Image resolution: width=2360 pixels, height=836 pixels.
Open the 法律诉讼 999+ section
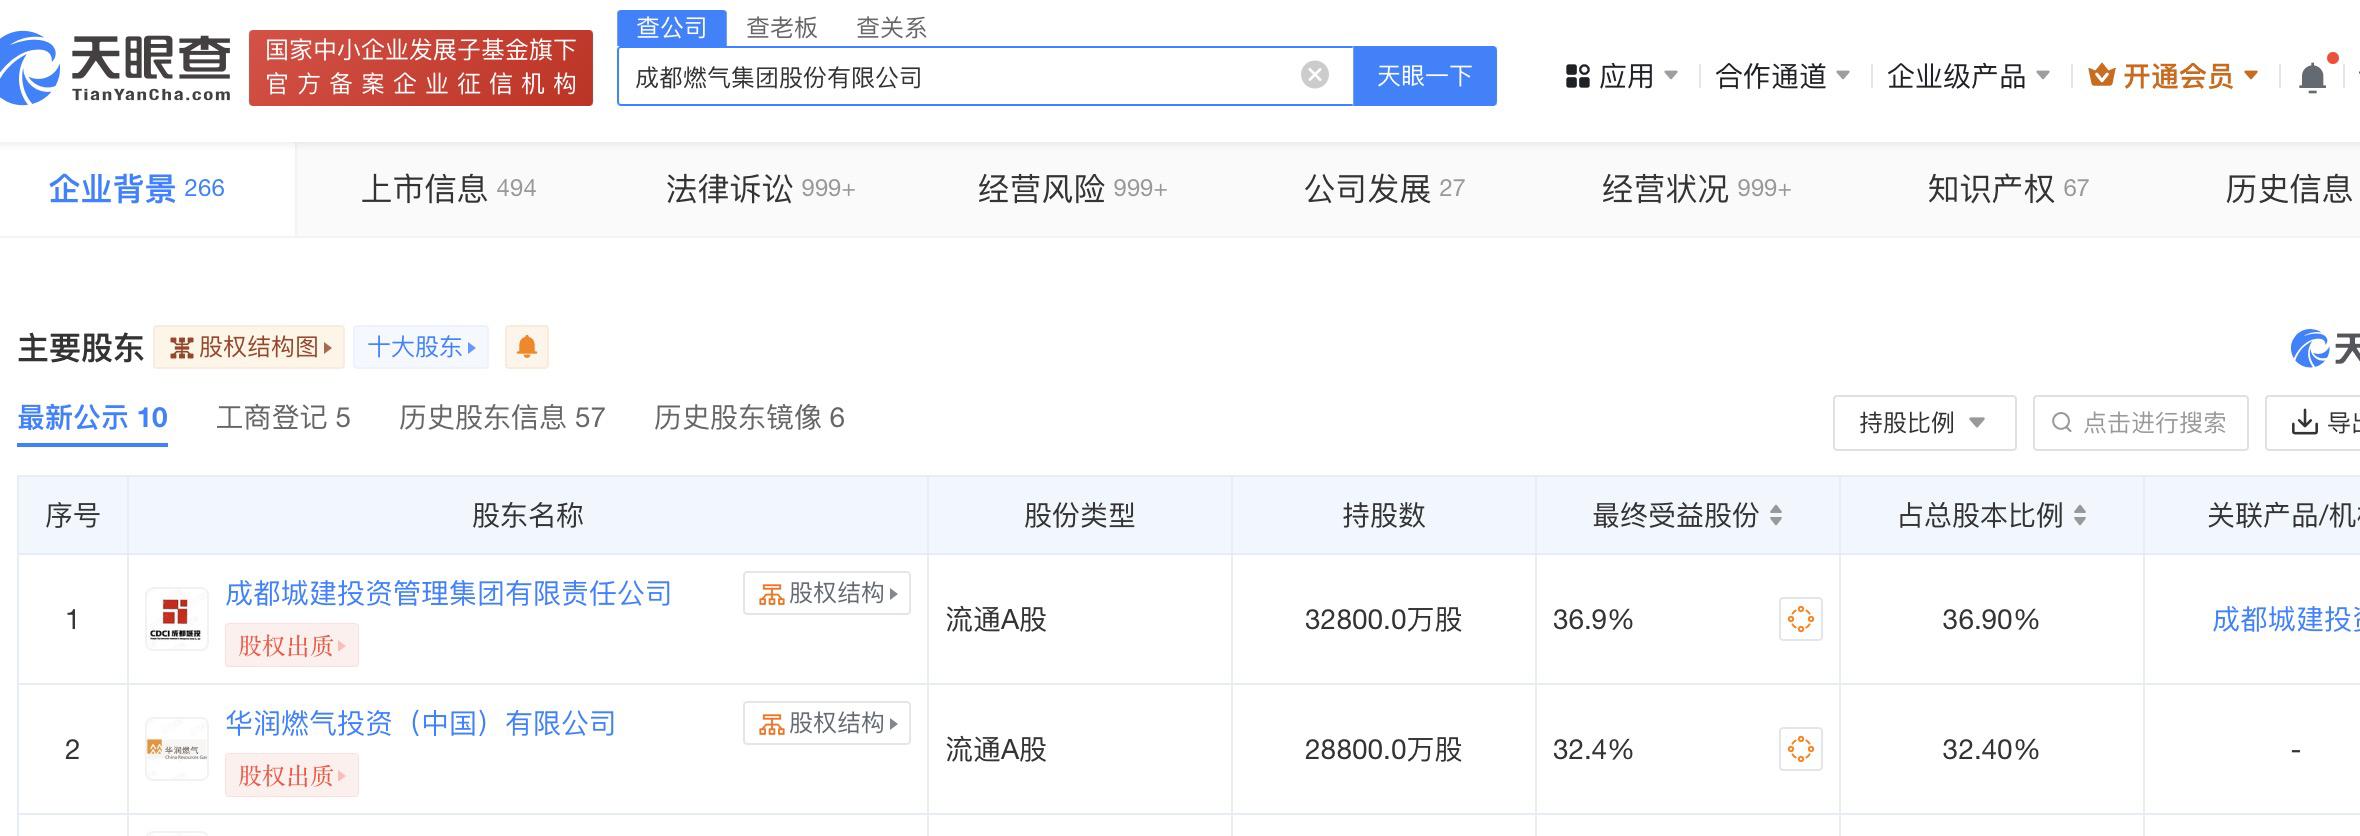pos(760,189)
